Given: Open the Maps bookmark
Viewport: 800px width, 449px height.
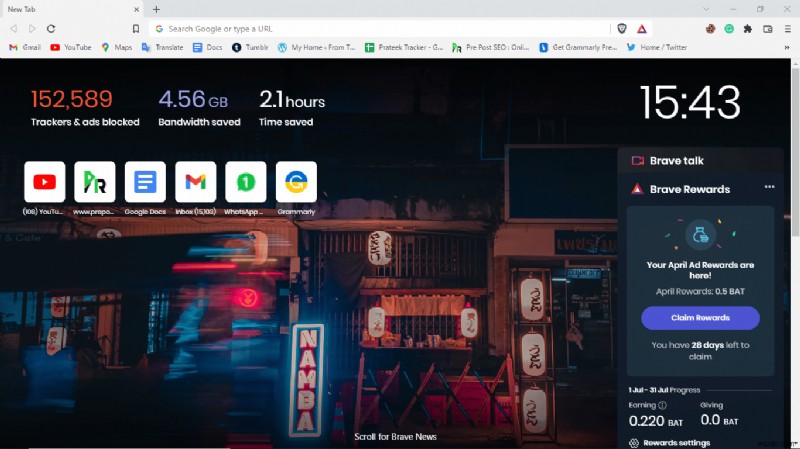Looking at the screenshot, I should (116, 47).
